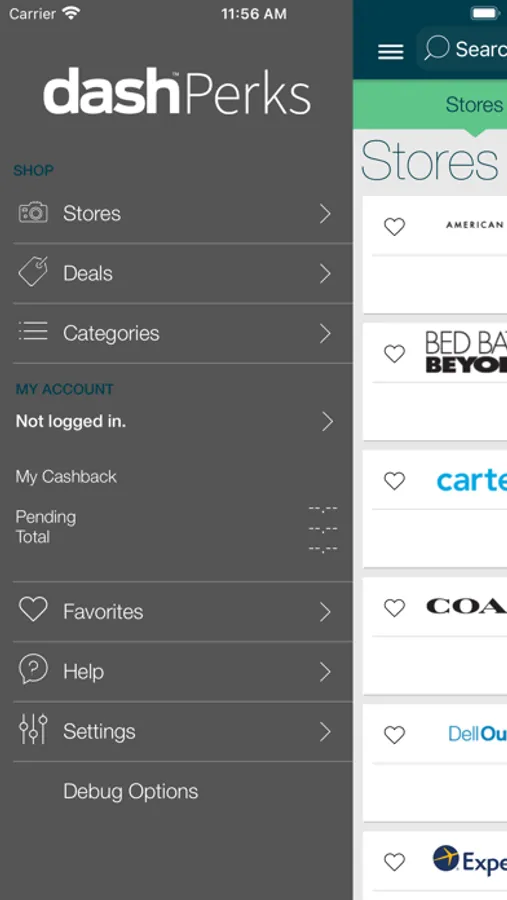Screen dimensions: 507x900
Task: Click the search magnifier icon
Action: pyautogui.click(x=436, y=48)
